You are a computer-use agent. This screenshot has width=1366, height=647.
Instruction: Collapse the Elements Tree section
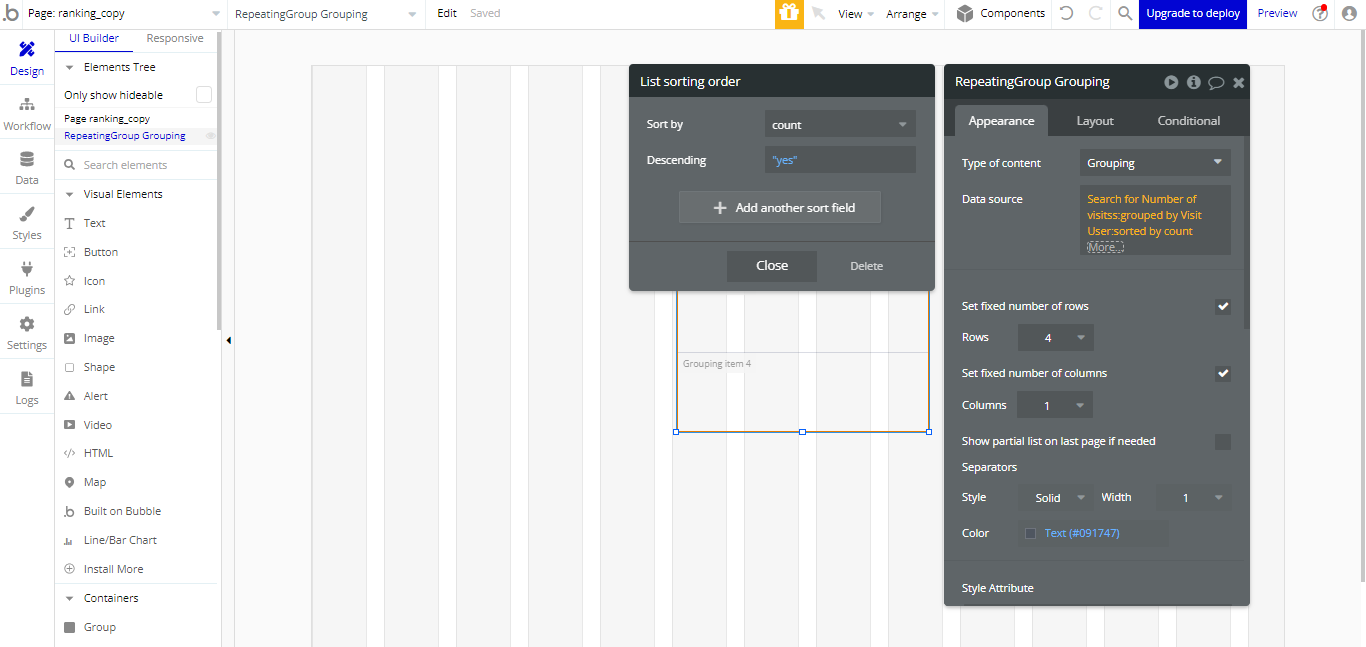pos(70,67)
